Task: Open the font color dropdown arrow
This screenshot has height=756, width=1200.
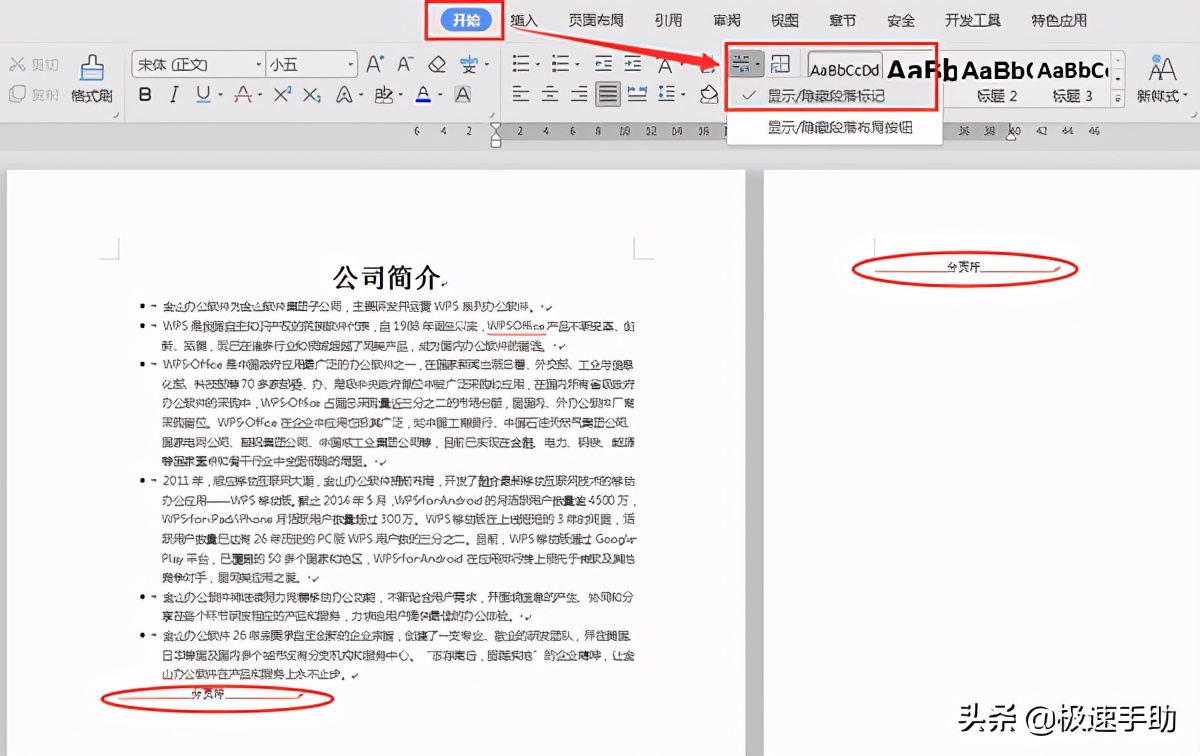Action: [x=439, y=95]
